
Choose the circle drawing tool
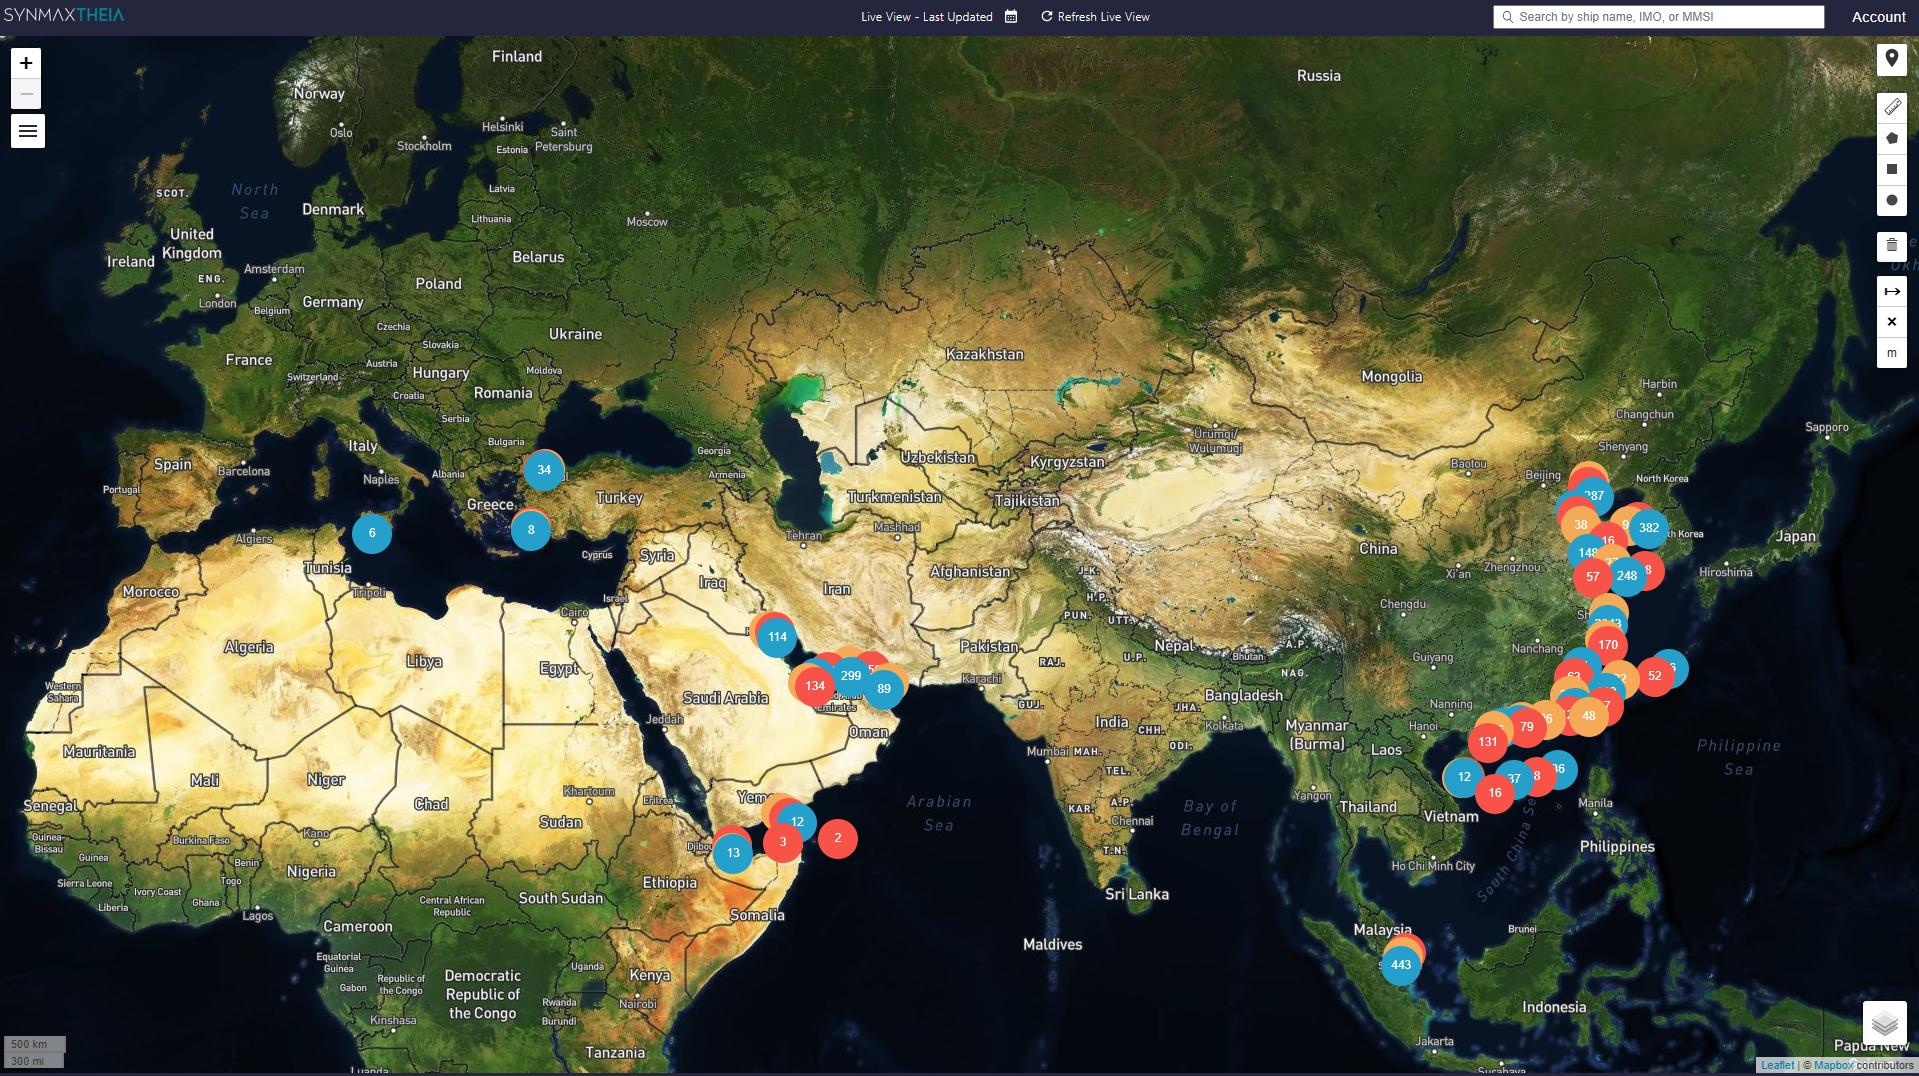(1891, 200)
